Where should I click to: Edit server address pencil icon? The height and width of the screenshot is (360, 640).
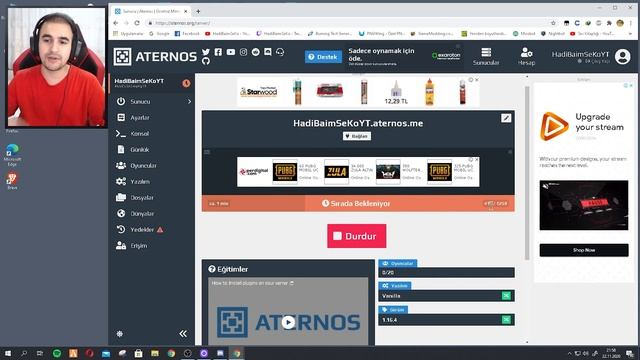pyautogui.click(x=506, y=118)
